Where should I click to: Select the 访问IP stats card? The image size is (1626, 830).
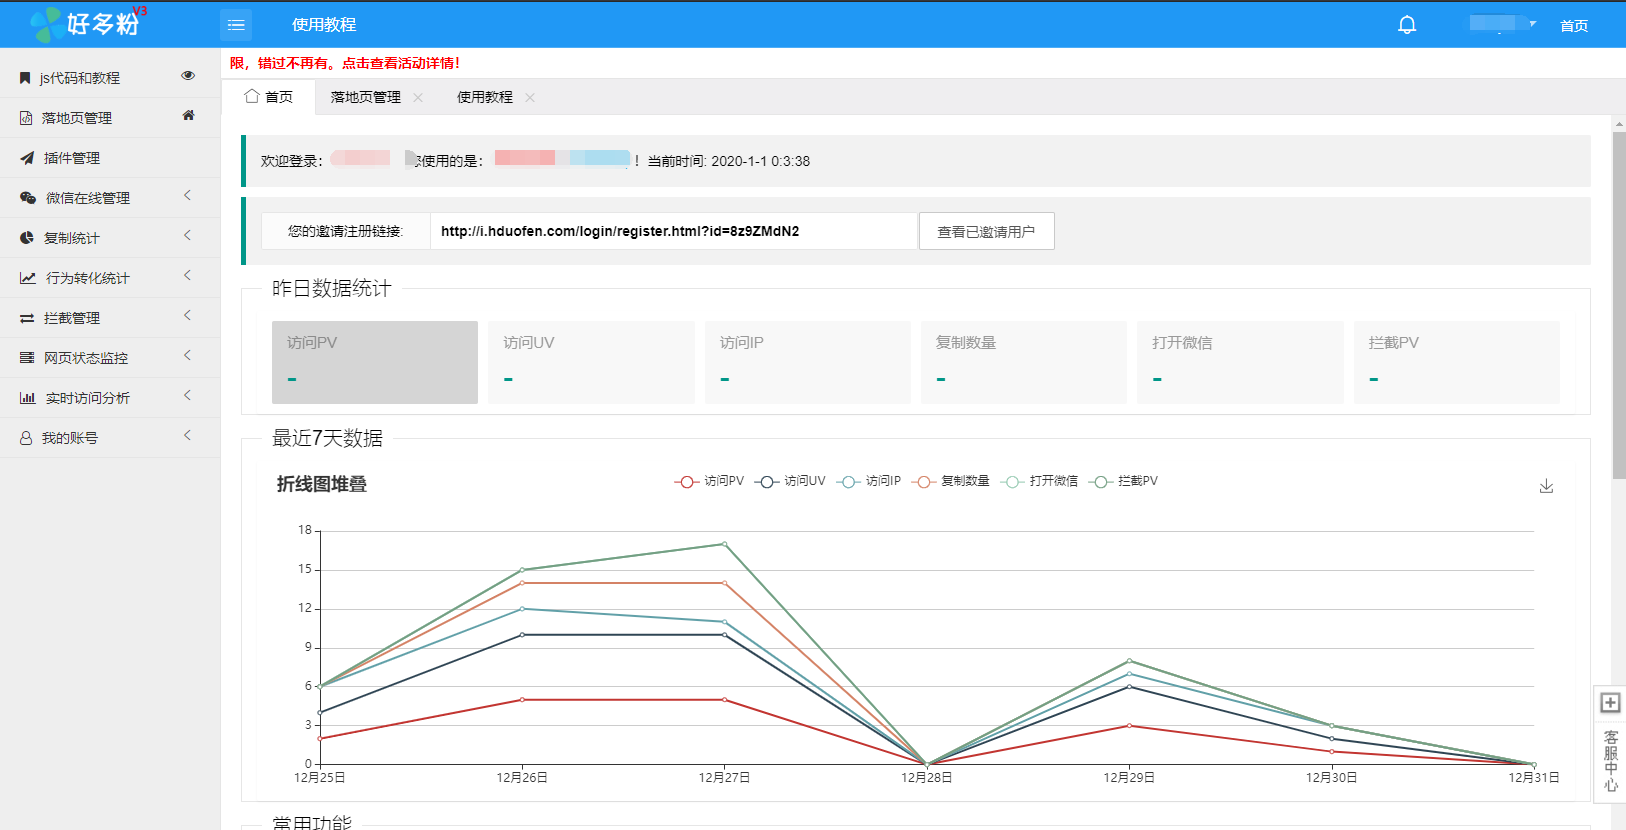tap(808, 362)
